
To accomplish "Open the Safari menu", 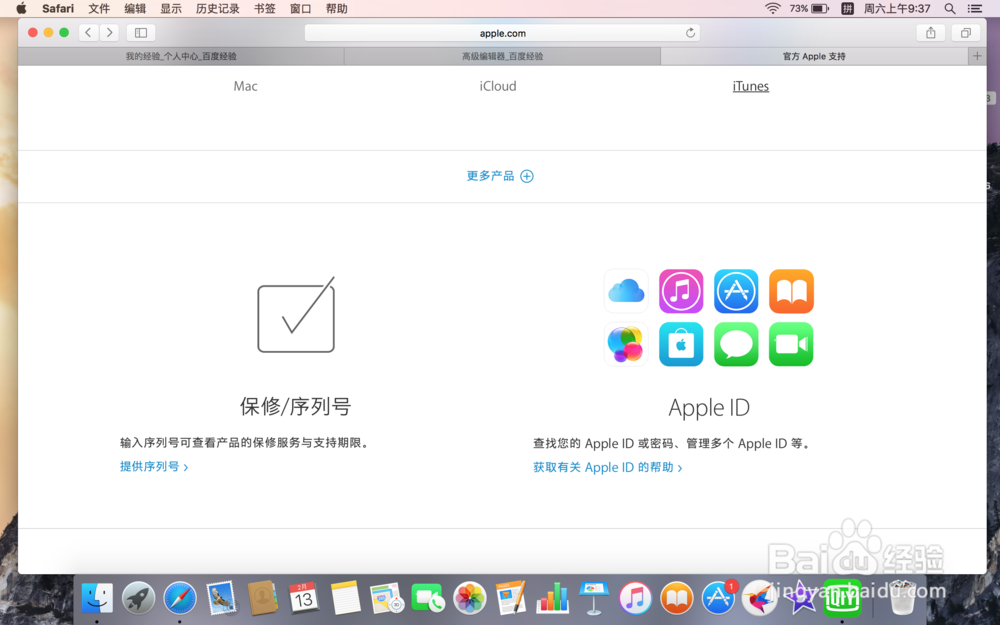I will pos(58,8).
